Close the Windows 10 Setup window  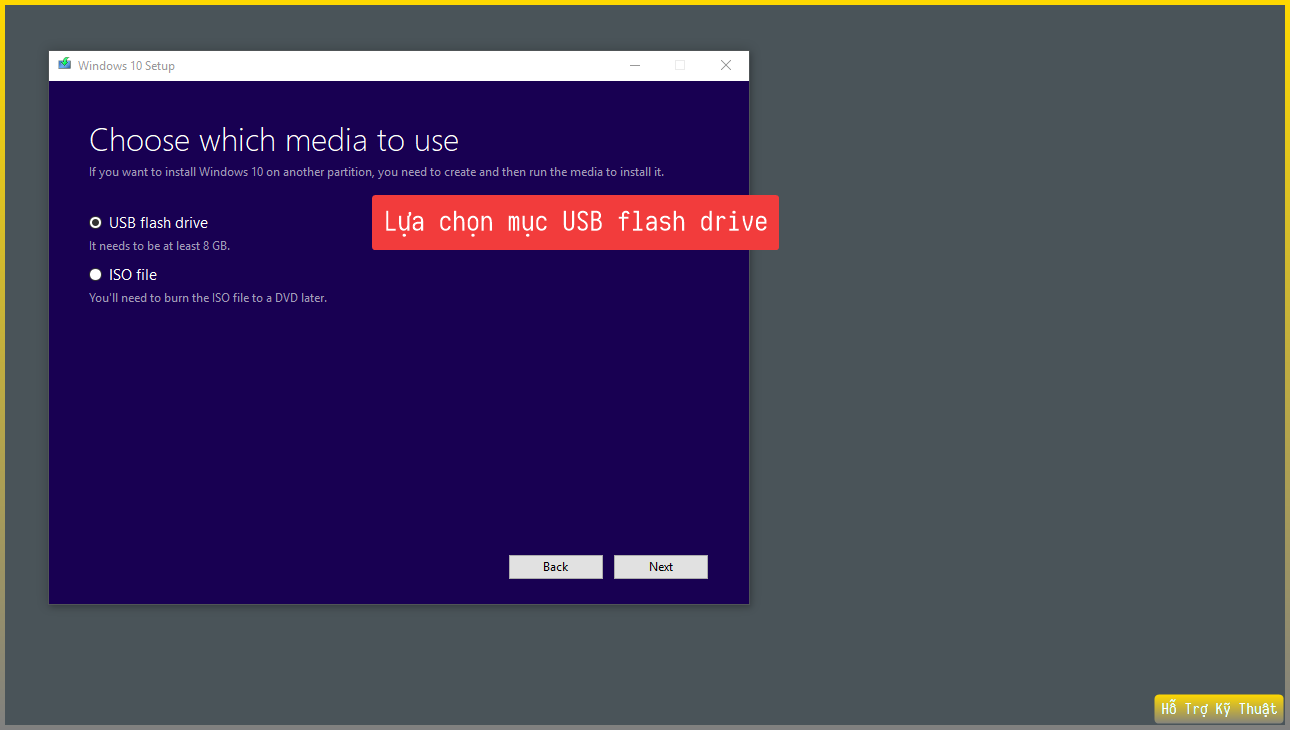726,66
